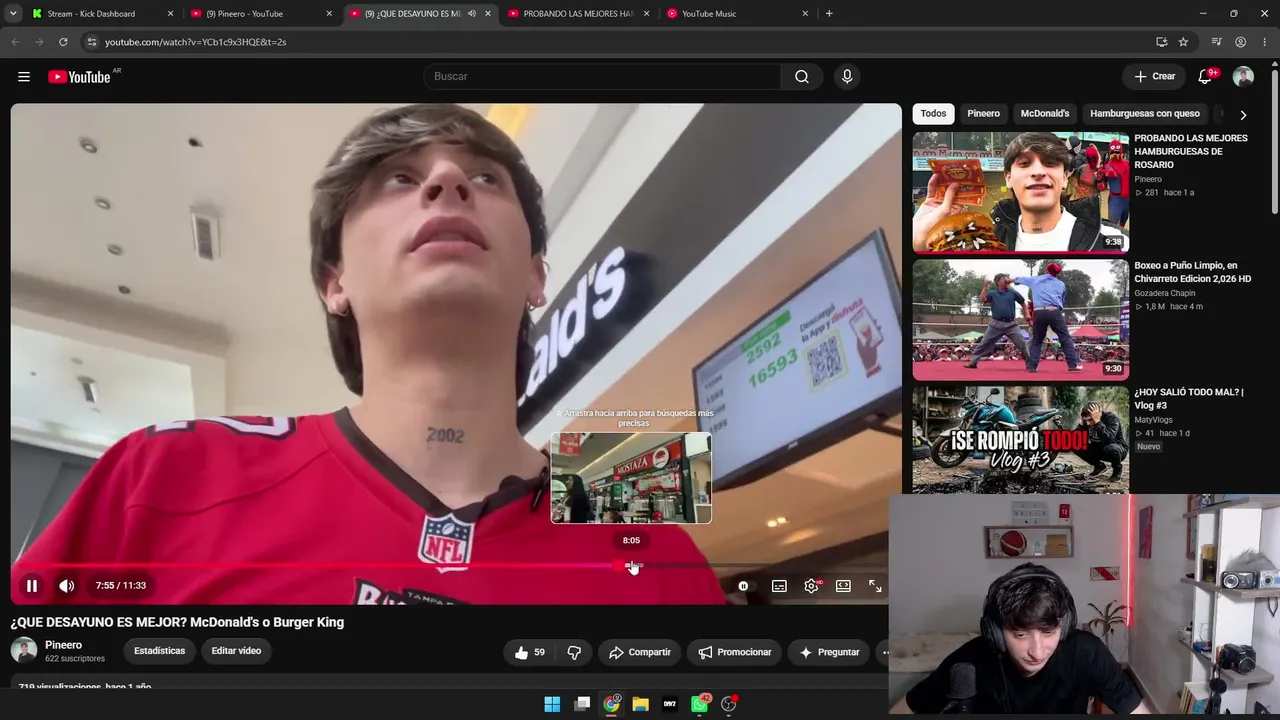Switch to (9) Pineero - YouTube tab

click(x=260, y=14)
